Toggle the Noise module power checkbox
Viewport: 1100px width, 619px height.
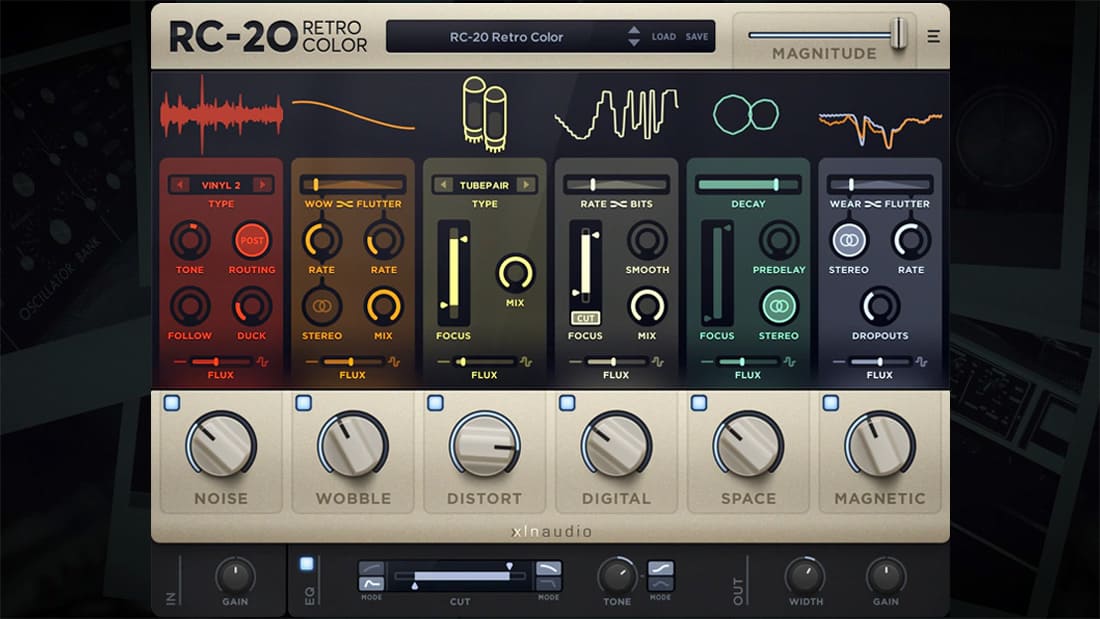pos(172,403)
